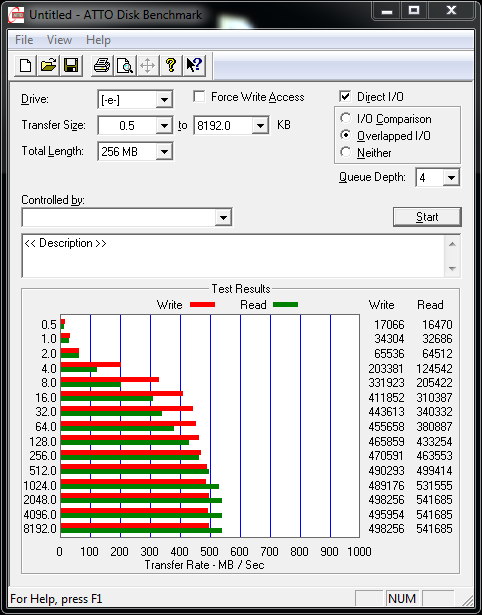Click the green Read legend swatch

(286, 305)
